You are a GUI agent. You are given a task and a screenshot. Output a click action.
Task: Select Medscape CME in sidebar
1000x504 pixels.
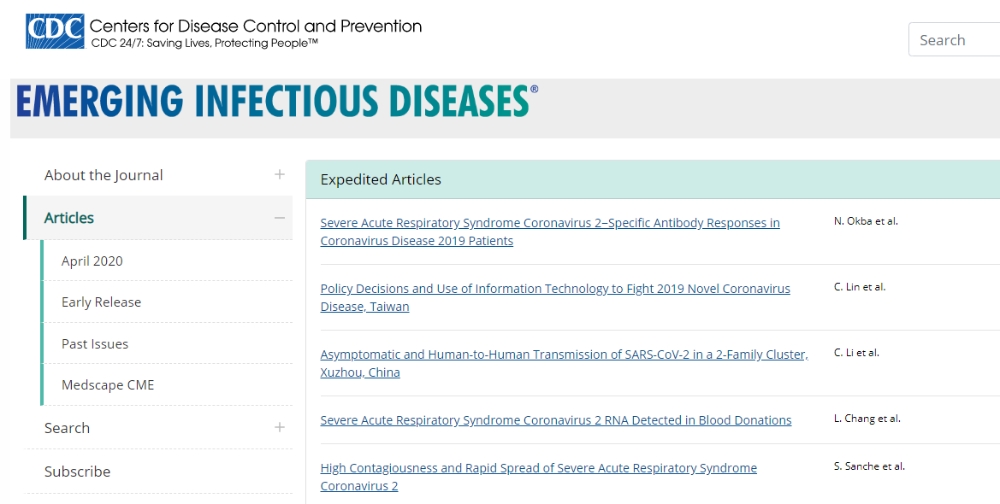(108, 385)
